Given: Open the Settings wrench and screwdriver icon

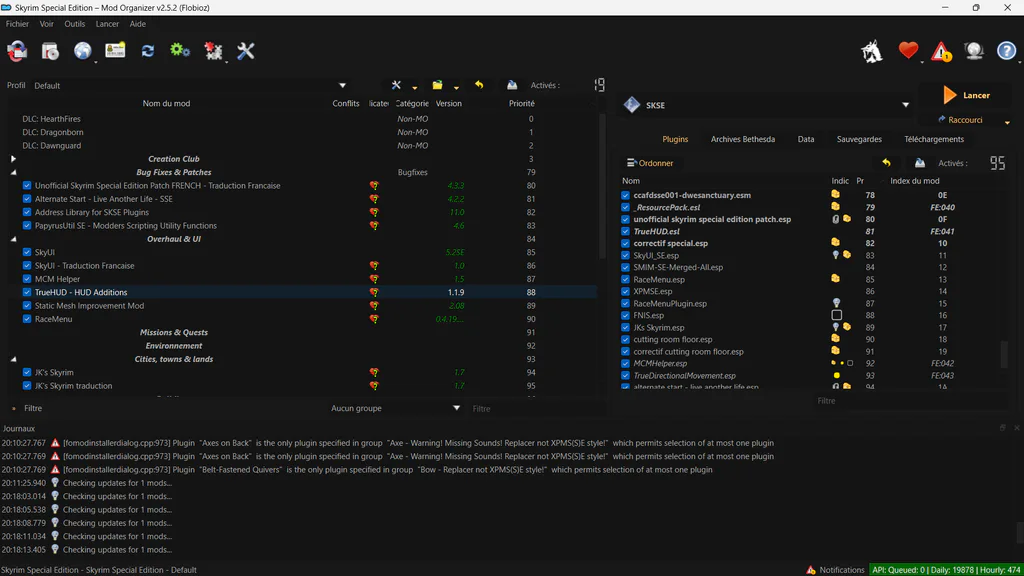Looking at the screenshot, I should [x=246, y=51].
